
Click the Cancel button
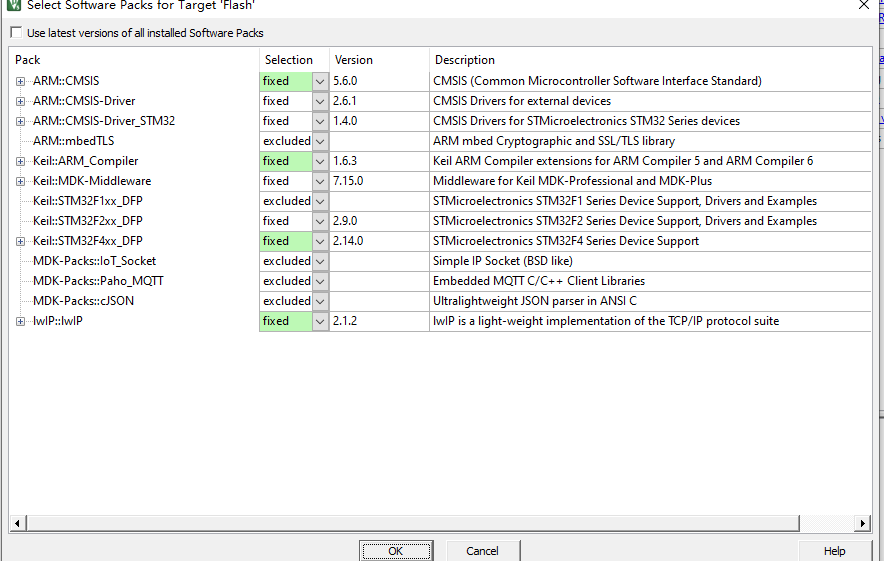[x=483, y=551]
